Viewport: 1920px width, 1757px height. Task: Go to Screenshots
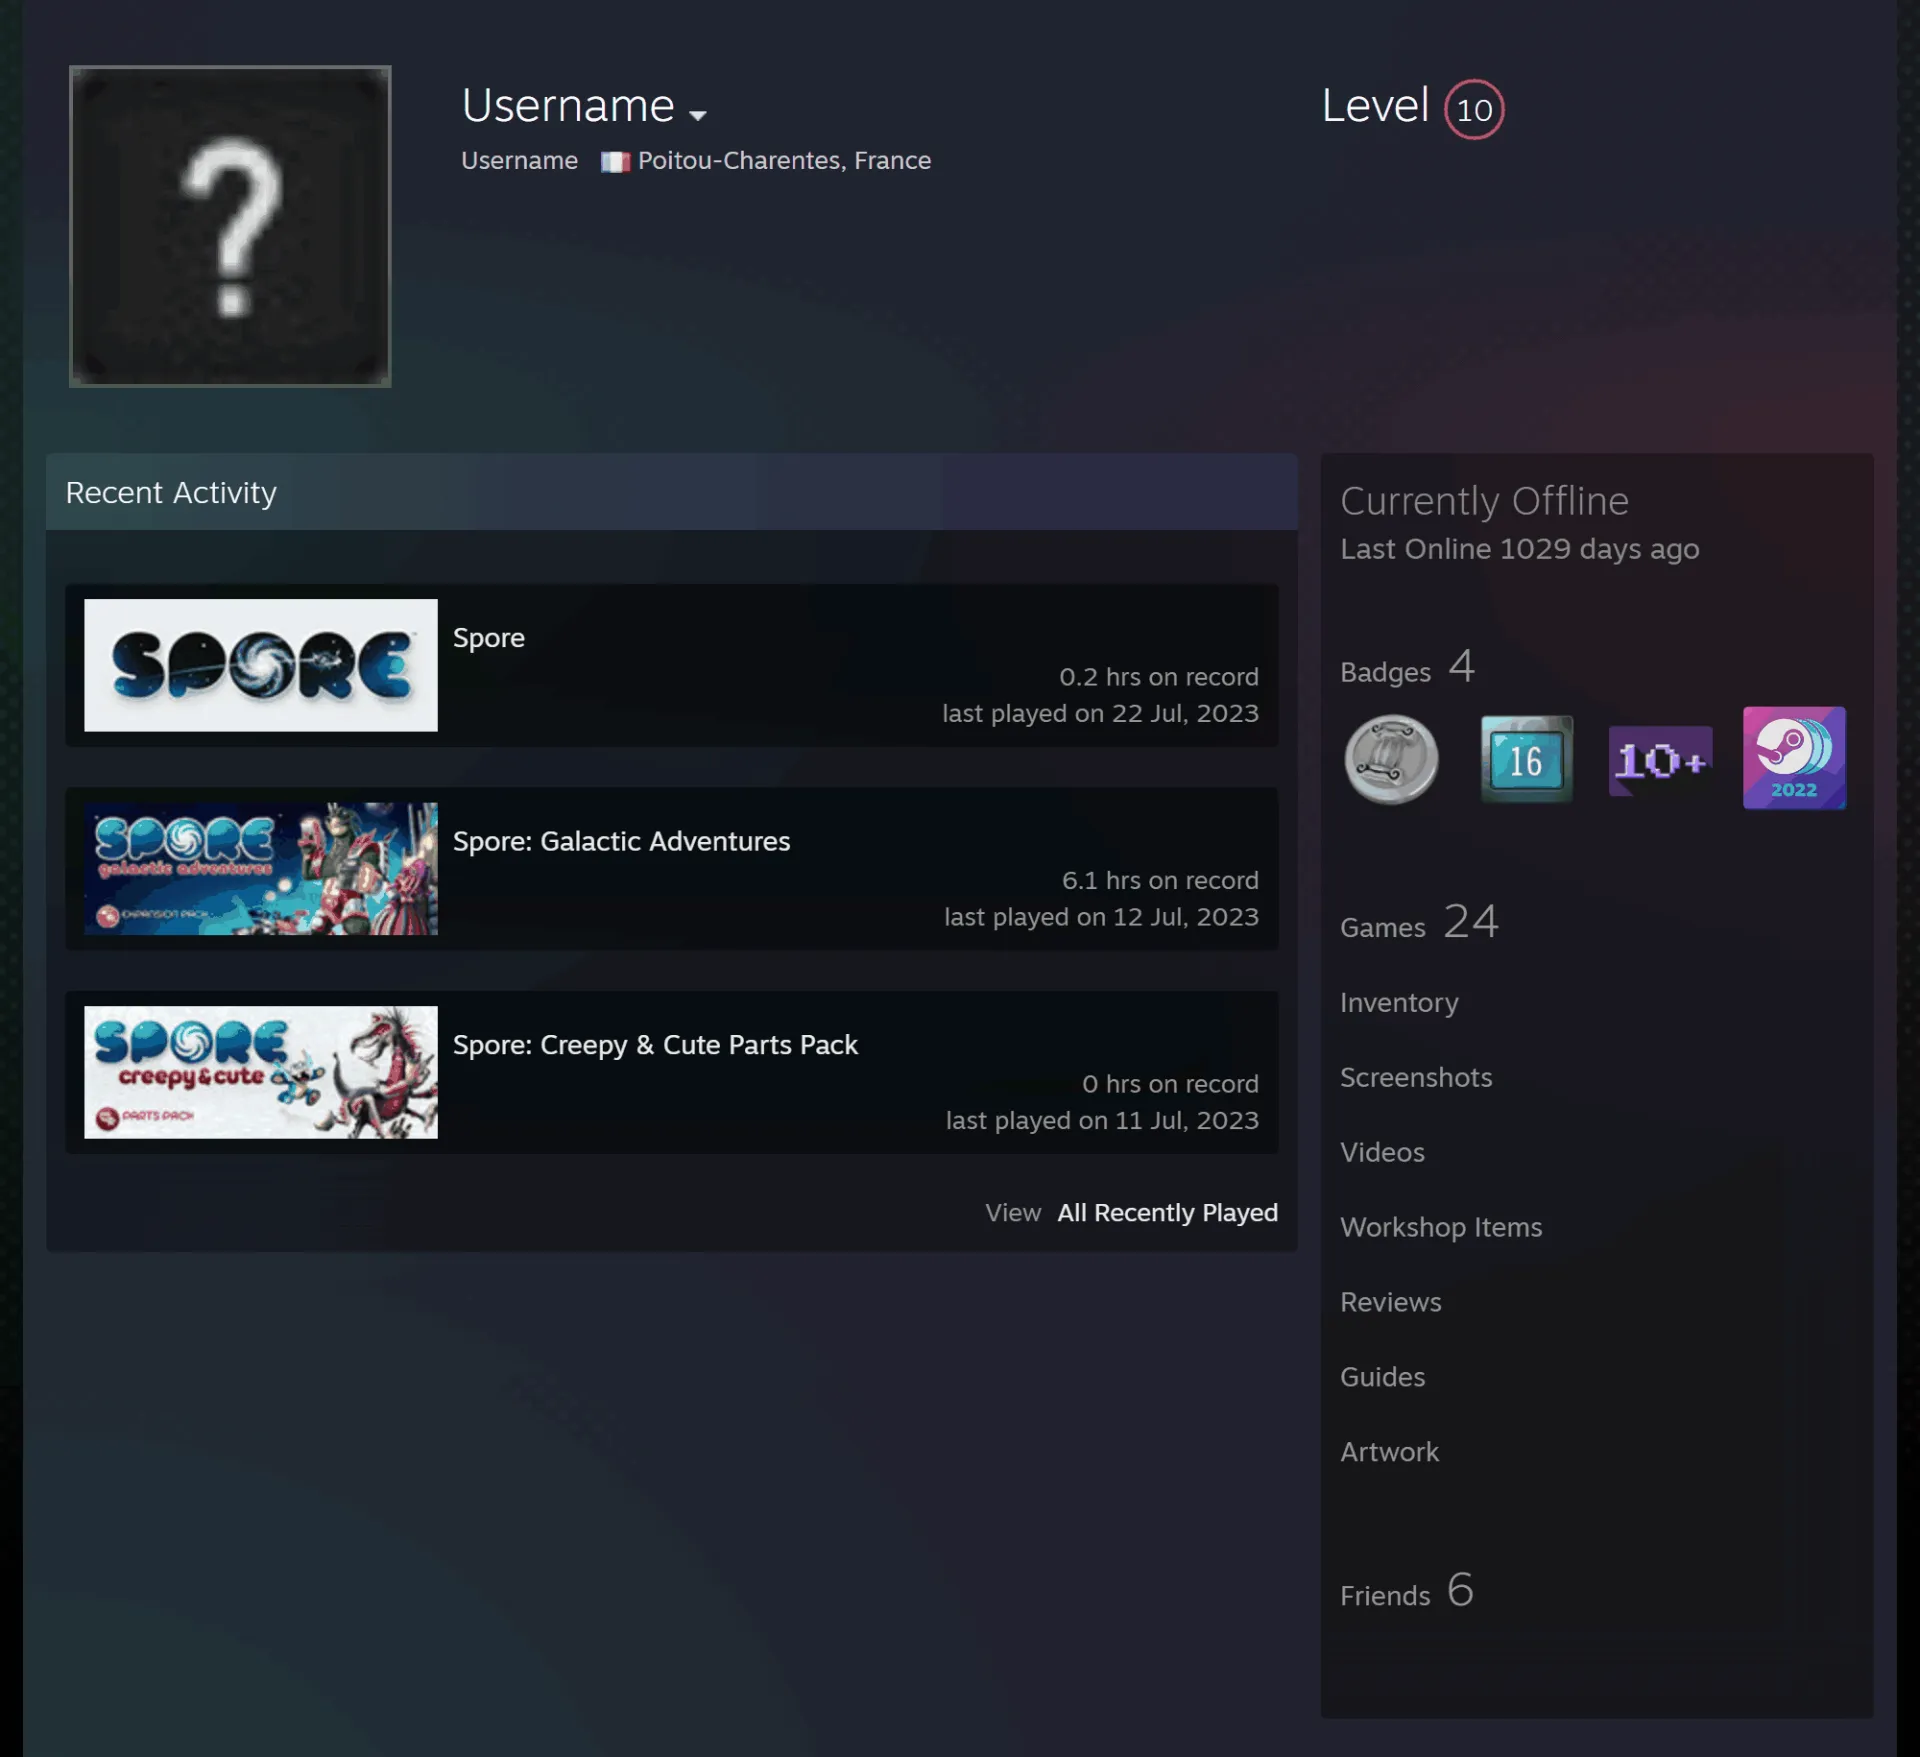click(1416, 1077)
